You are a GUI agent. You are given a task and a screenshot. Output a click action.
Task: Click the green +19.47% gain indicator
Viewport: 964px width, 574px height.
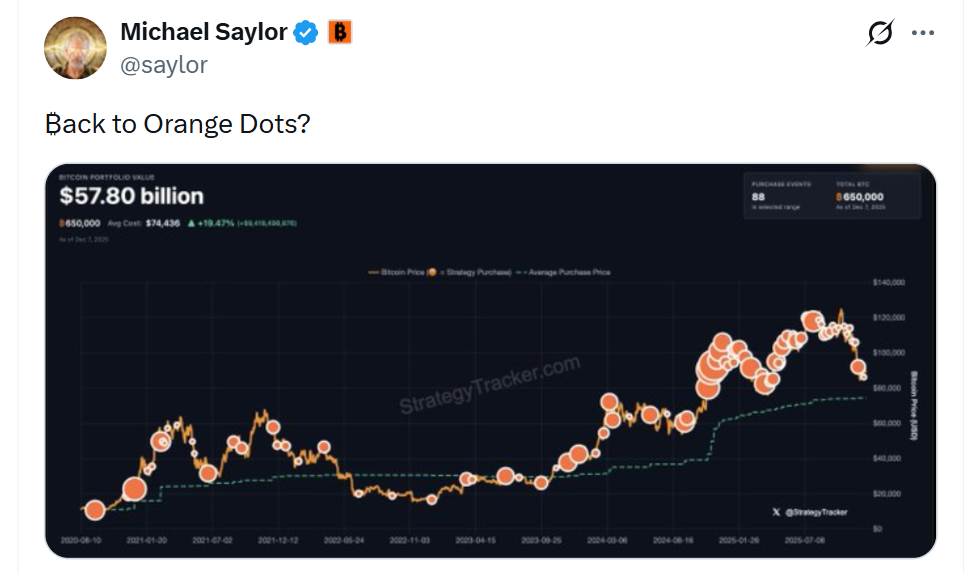point(213,223)
